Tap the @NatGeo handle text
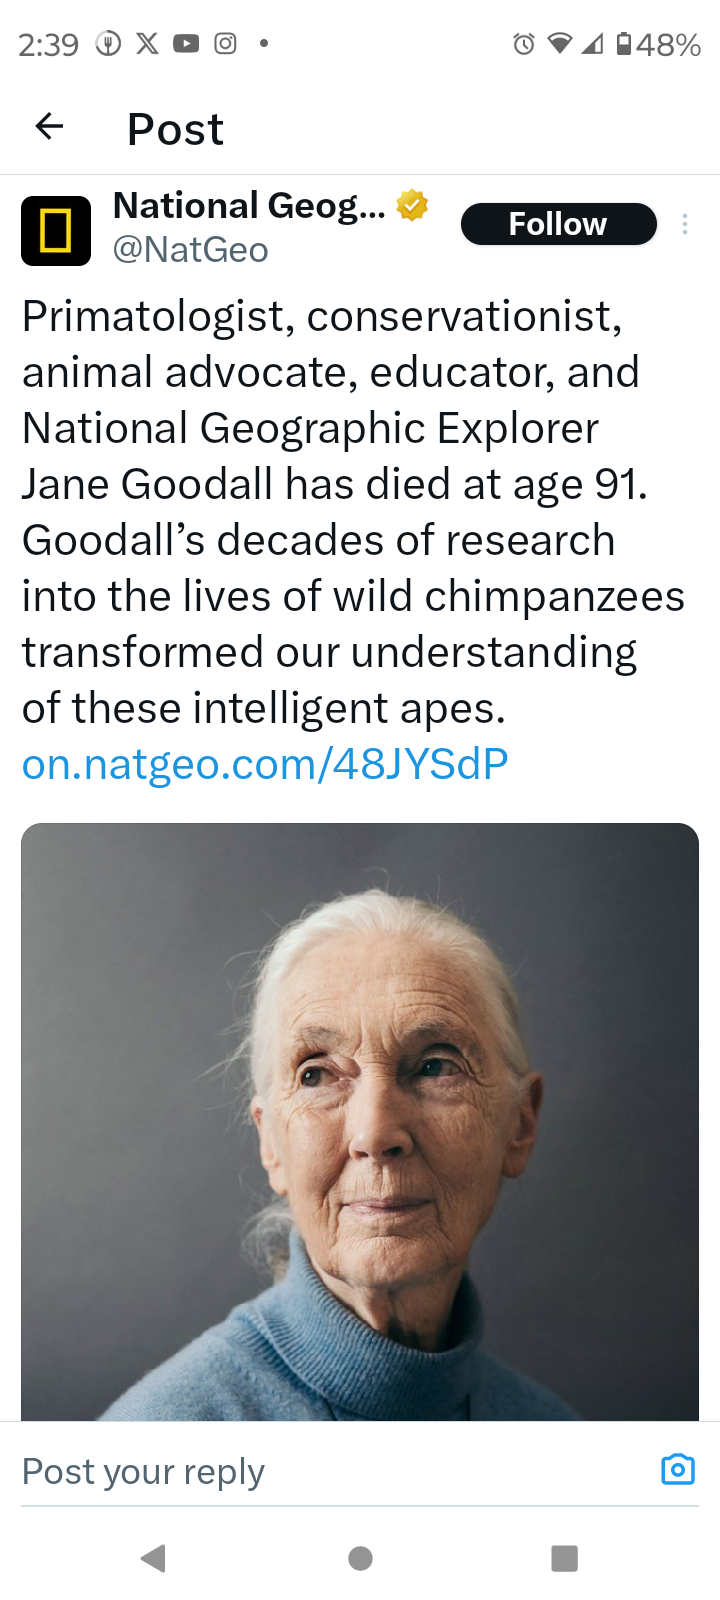 click(190, 250)
